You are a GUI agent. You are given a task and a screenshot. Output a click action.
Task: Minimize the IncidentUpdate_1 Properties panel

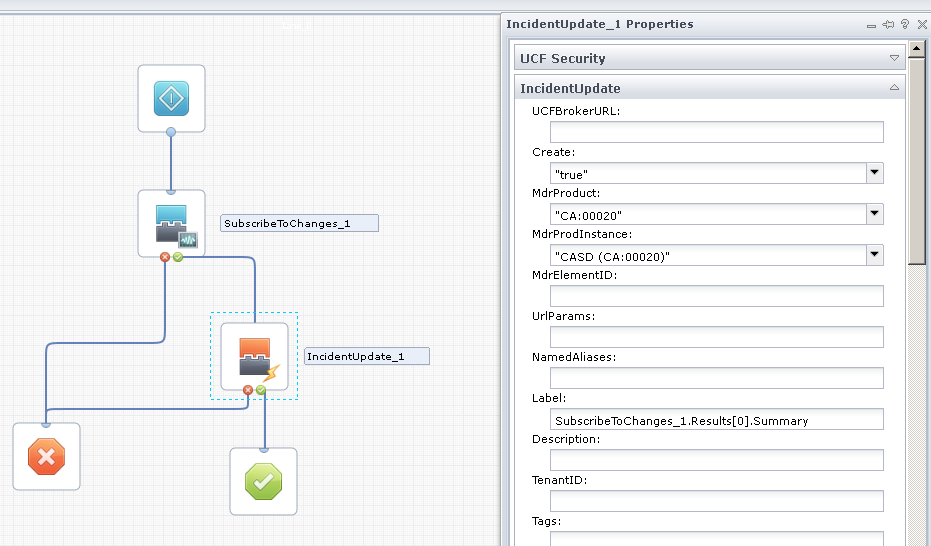873,24
